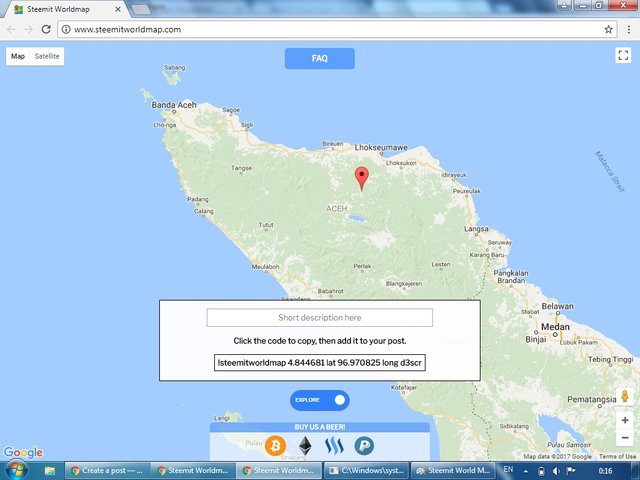Click the Langsa map label
The width and height of the screenshot is (640, 480).
click(x=476, y=229)
